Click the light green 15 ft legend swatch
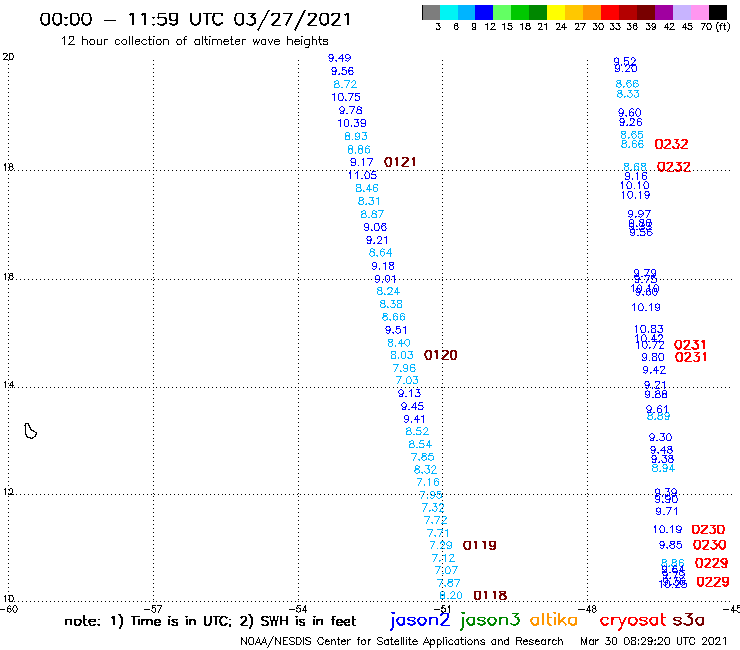Viewport: 740px width, 650px height. (x=502, y=12)
